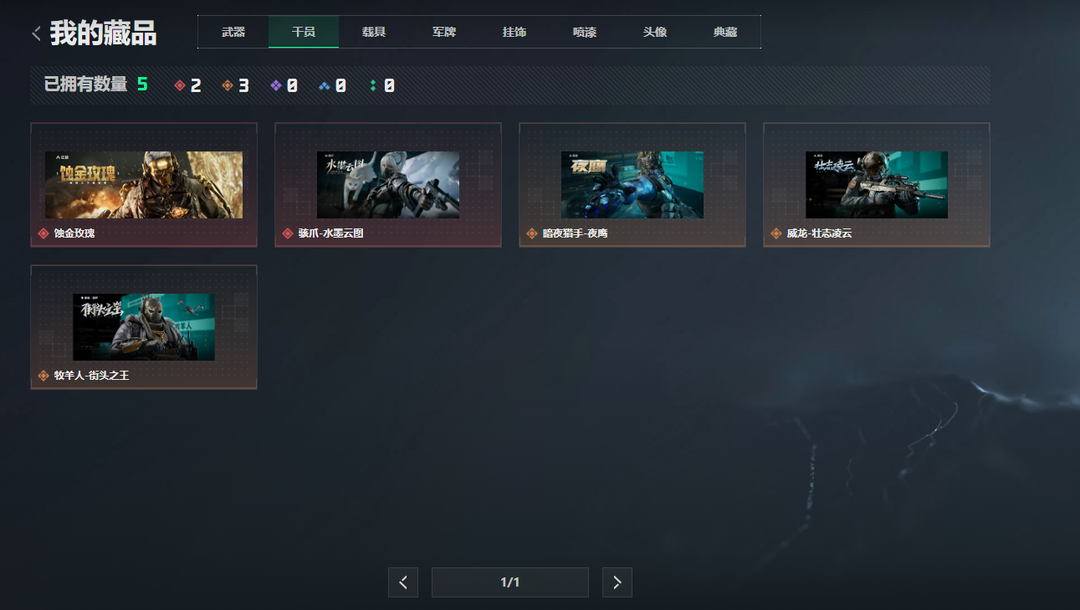
Task: Switch to the 军牌 tab
Action: coord(444,32)
